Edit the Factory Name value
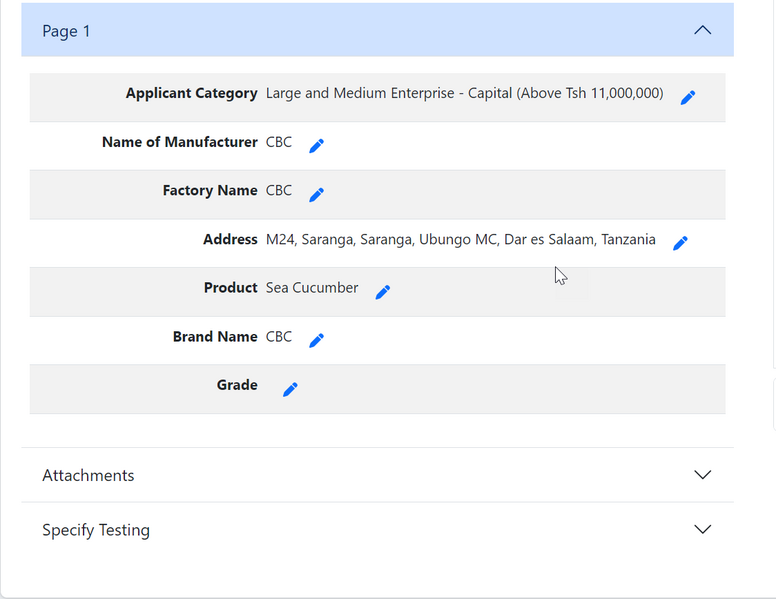776x599 pixels. coord(317,194)
